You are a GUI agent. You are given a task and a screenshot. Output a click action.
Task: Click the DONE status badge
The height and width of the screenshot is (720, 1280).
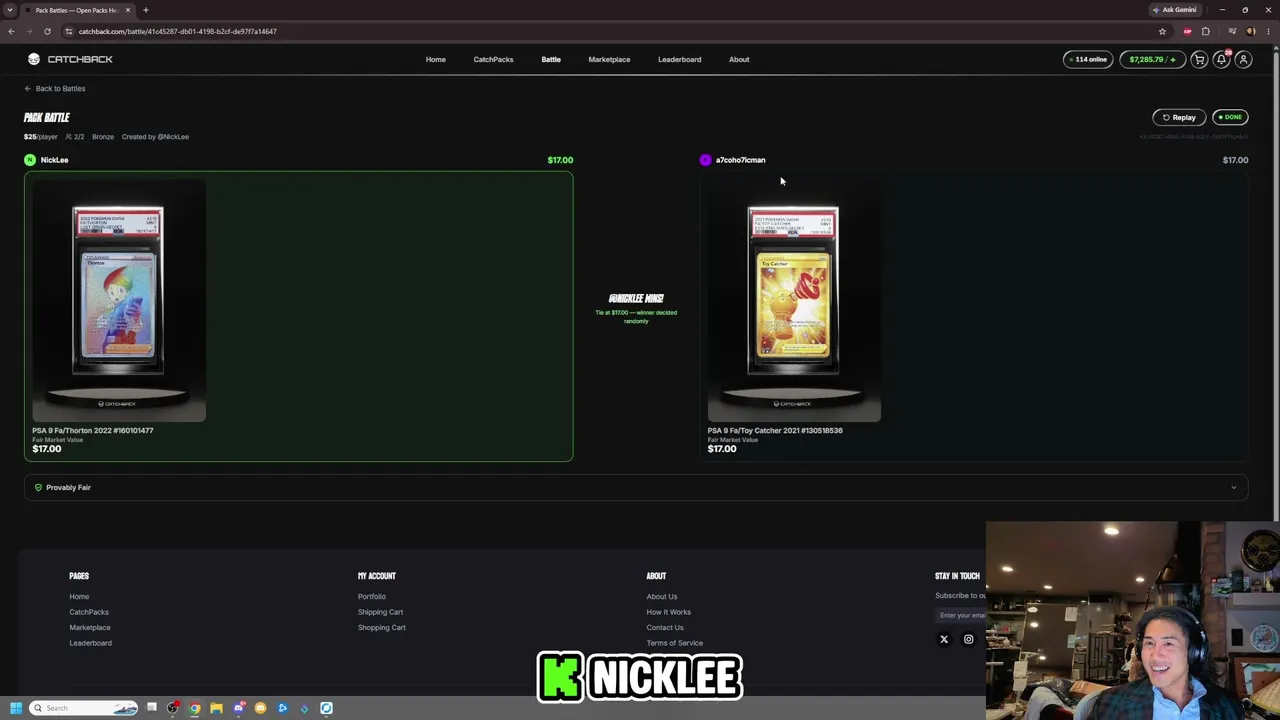(1230, 117)
